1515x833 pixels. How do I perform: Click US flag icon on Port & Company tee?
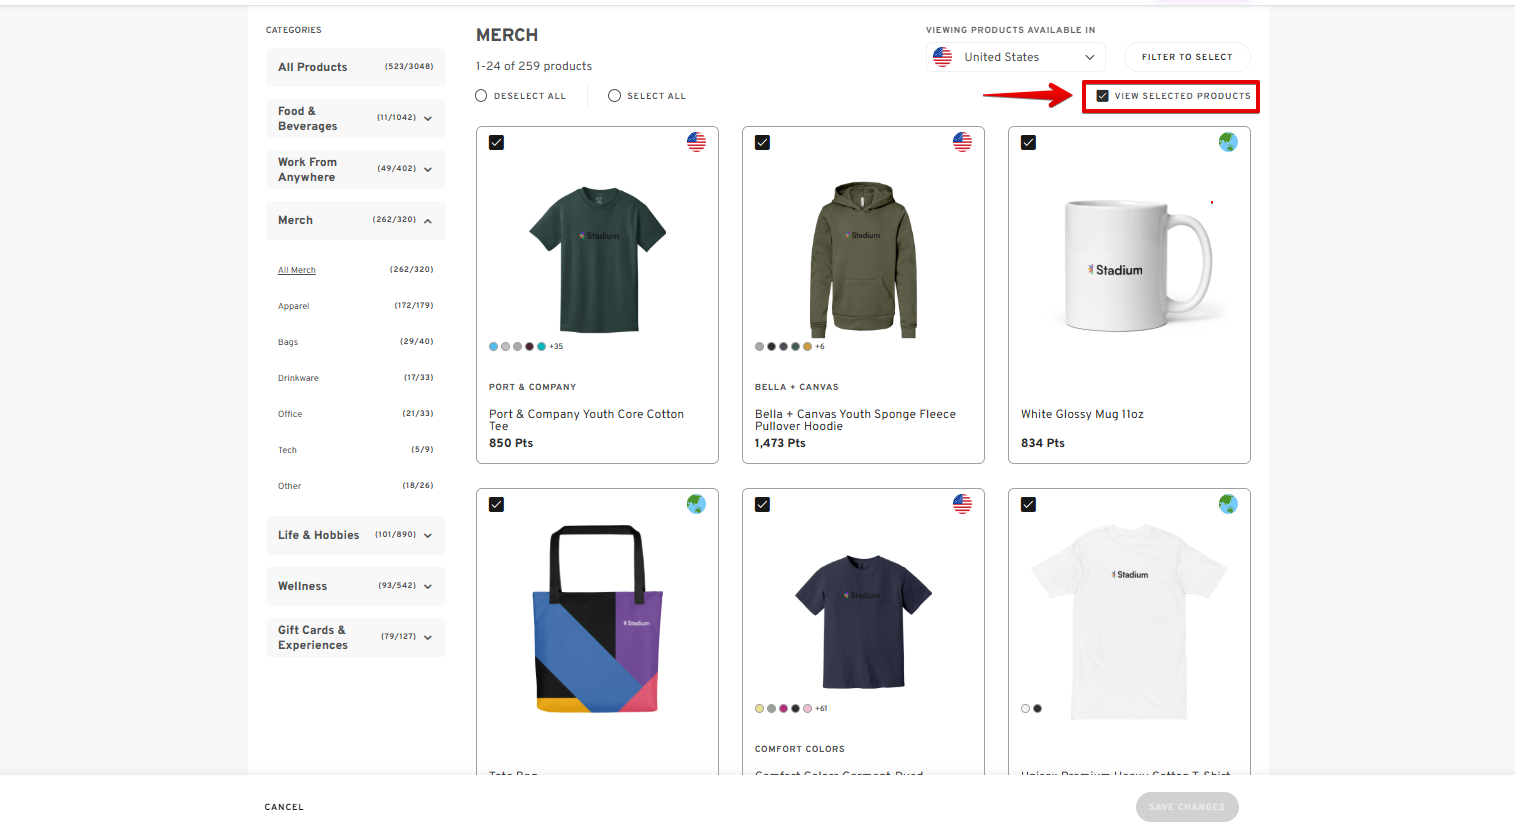(x=696, y=142)
